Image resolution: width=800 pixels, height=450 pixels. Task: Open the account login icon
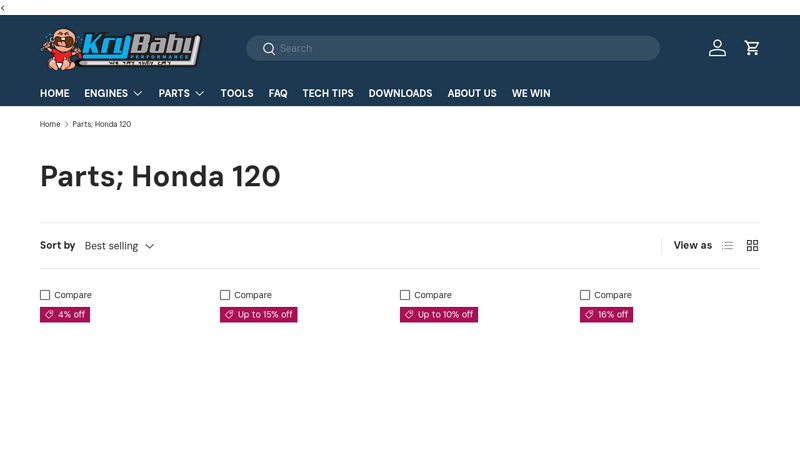717,48
